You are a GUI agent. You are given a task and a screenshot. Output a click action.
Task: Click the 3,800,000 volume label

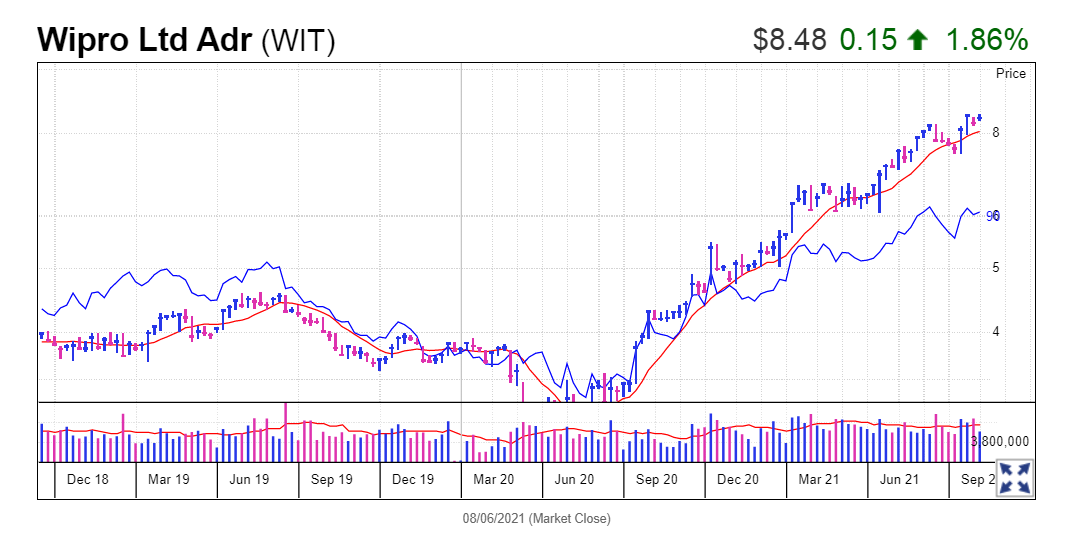(x=1000, y=442)
